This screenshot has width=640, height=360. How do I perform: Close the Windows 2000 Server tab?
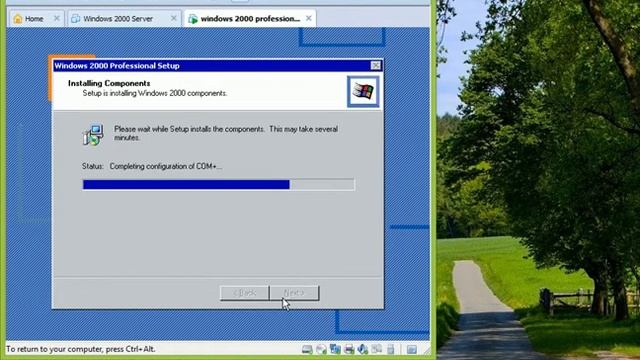click(x=173, y=18)
